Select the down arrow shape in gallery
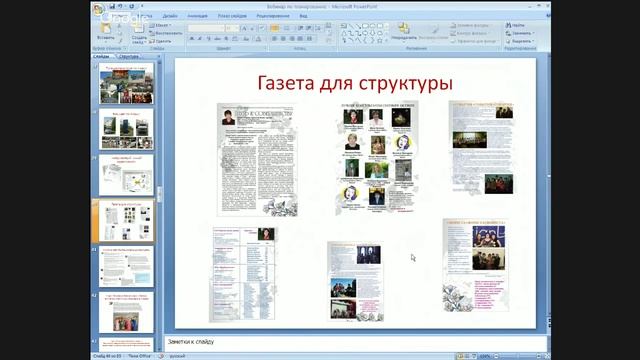This screenshot has height=360, width=640. [x=372, y=33]
